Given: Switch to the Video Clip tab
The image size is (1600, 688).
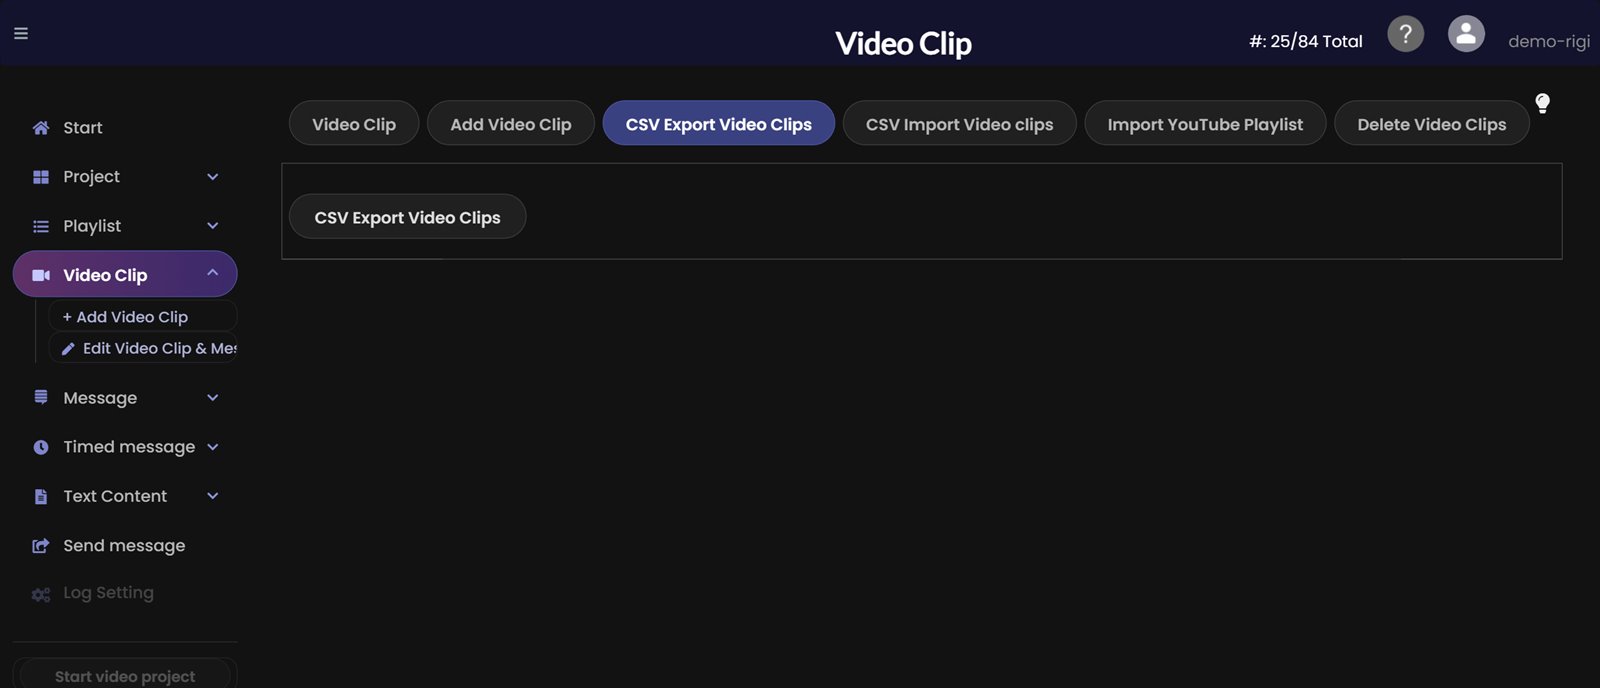Looking at the screenshot, I should [354, 123].
